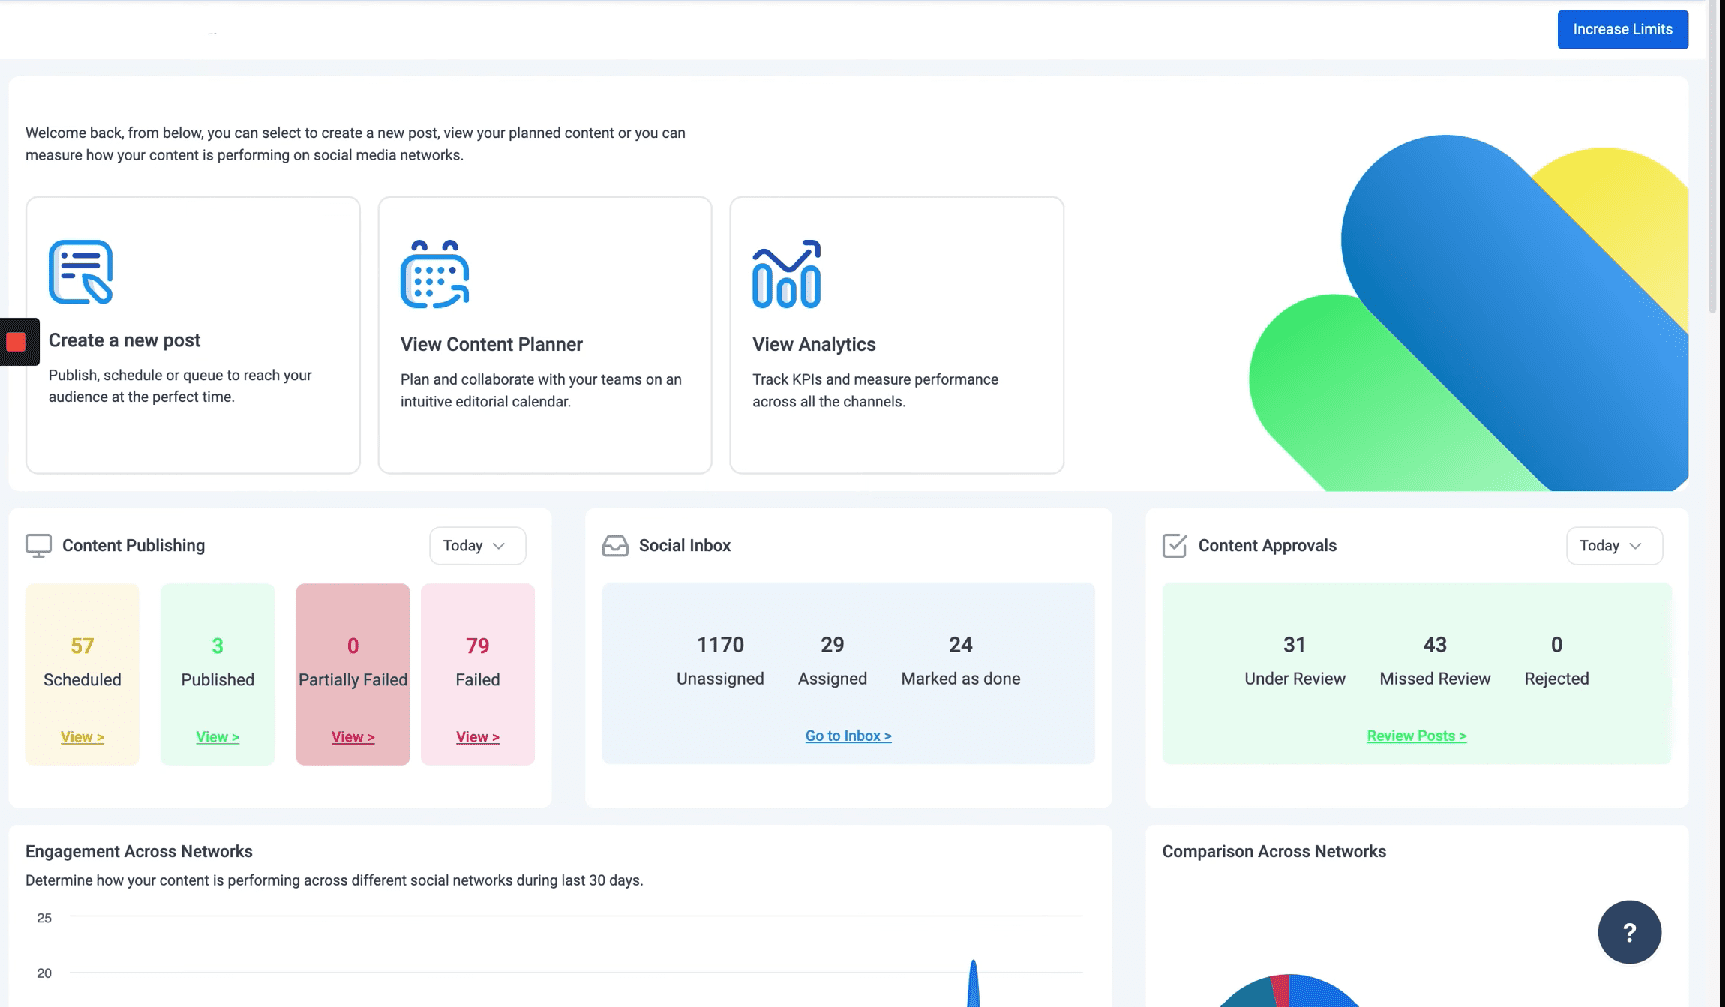This screenshot has height=1007, width=1725.
Task: Click the Comparison Across Networks heading
Action: tap(1274, 851)
